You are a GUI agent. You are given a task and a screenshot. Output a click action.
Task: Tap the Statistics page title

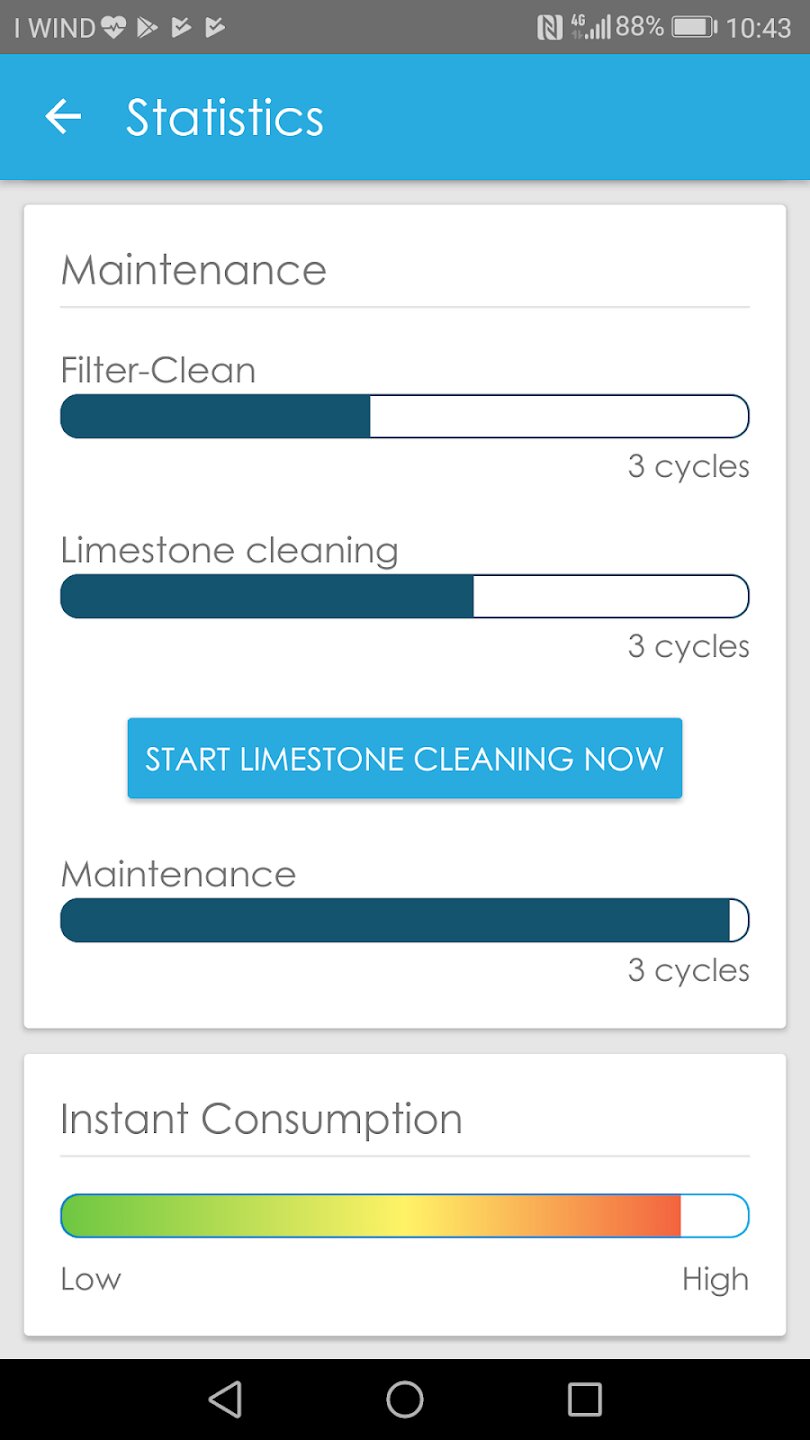click(225, 117)
